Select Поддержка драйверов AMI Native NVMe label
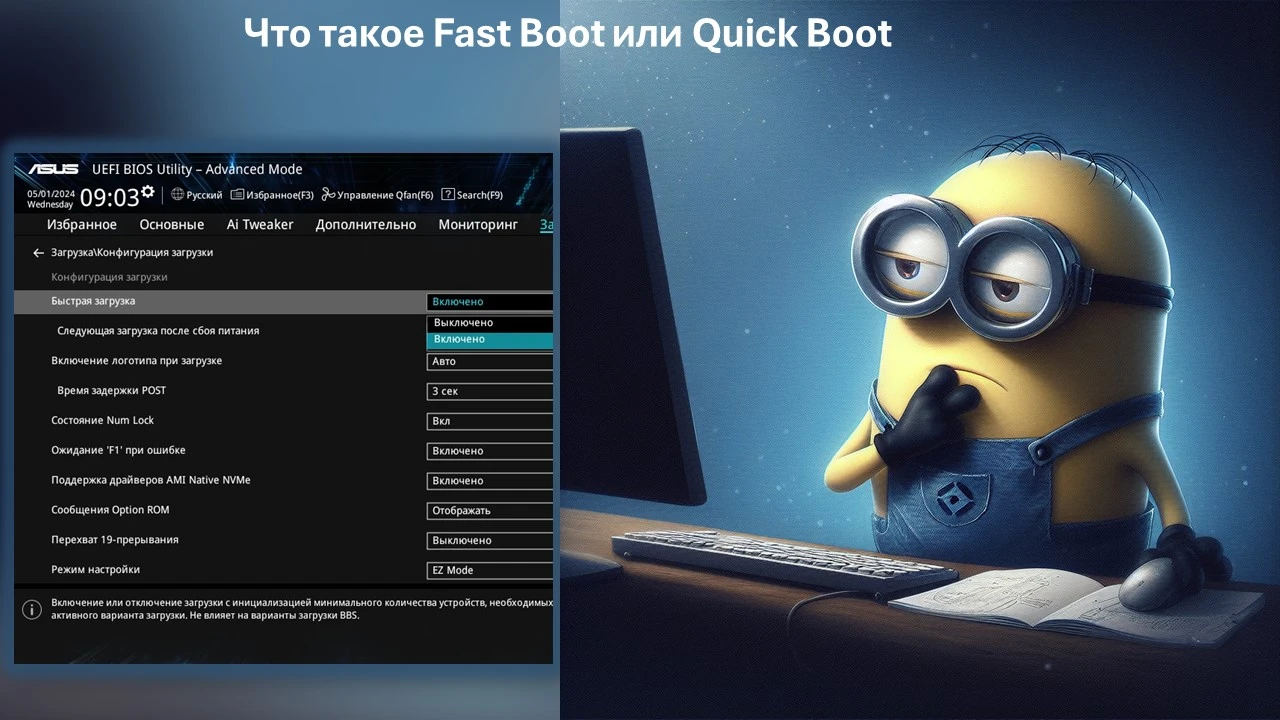Image resolution: width=1280 pixels, height=720 pixels. click(151, 480)
